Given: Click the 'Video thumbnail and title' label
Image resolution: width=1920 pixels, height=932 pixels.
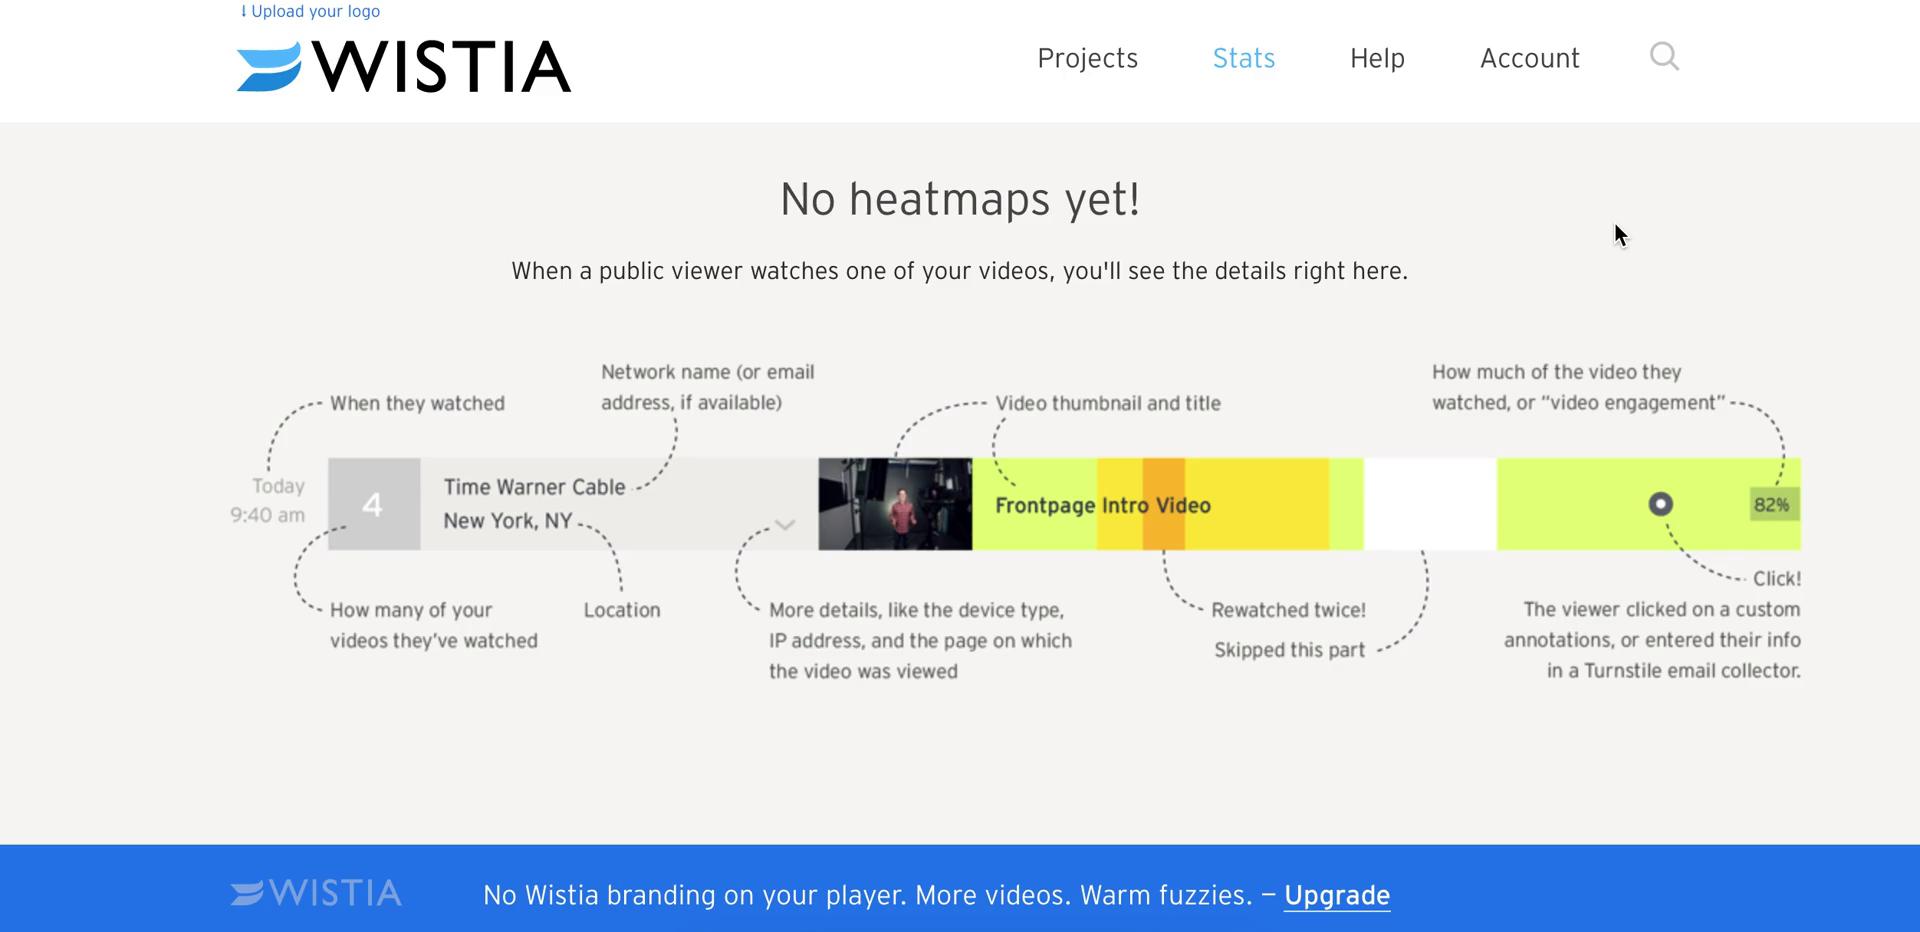Looking at the screenshot, I should (x=1108, y=403).
